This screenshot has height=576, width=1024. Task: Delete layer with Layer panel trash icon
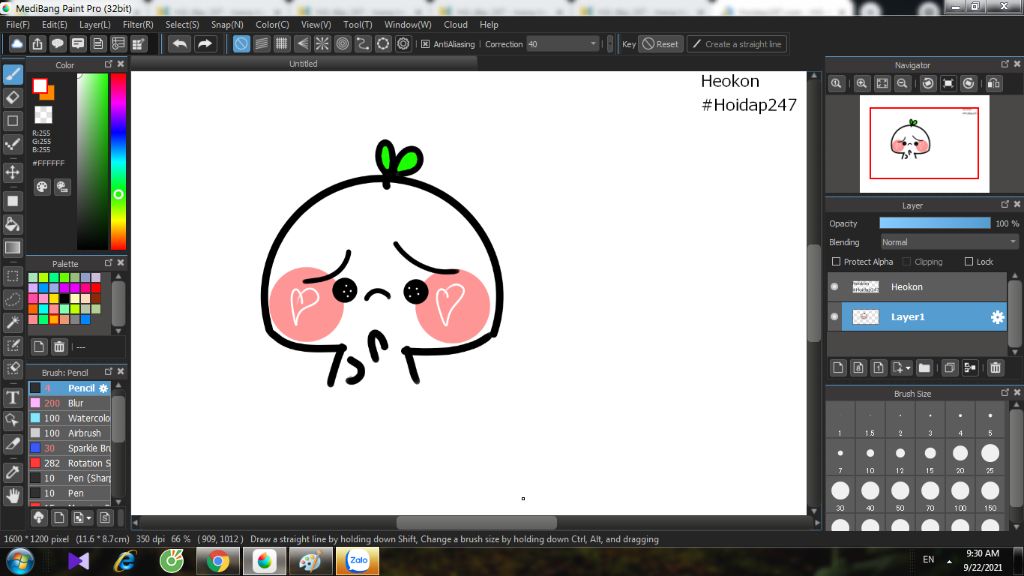pos(995,368)
